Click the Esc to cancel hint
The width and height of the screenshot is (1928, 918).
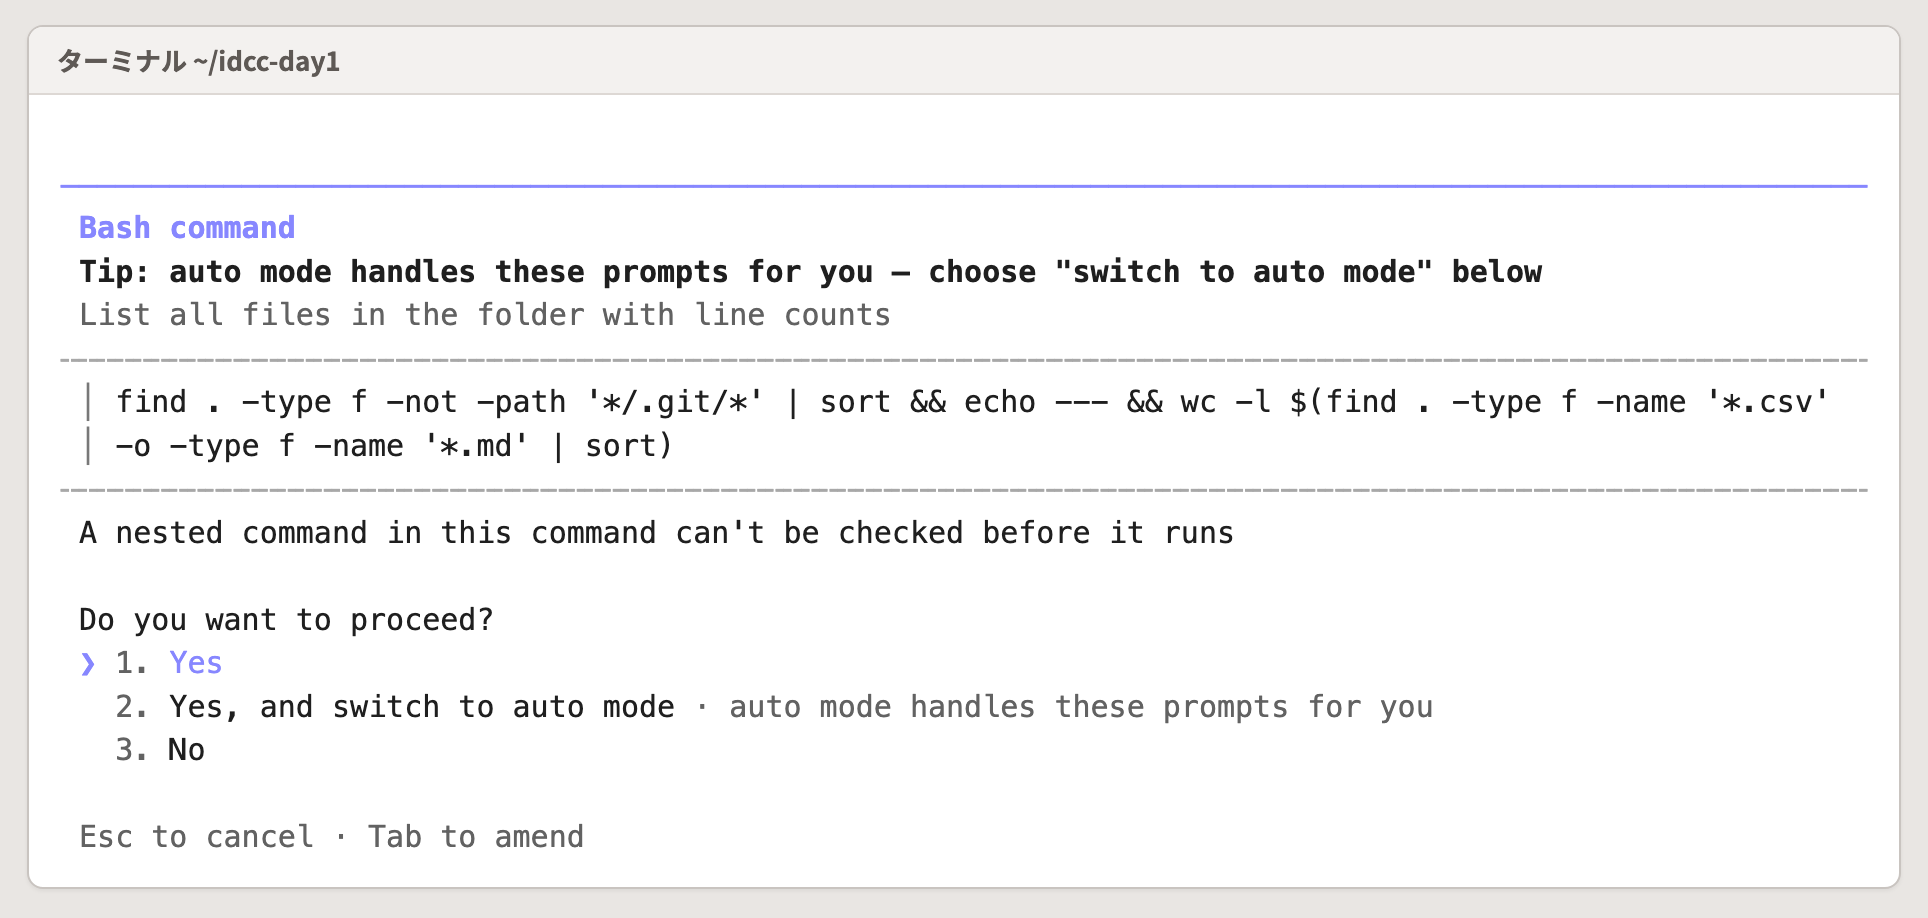tap(196, 837)
